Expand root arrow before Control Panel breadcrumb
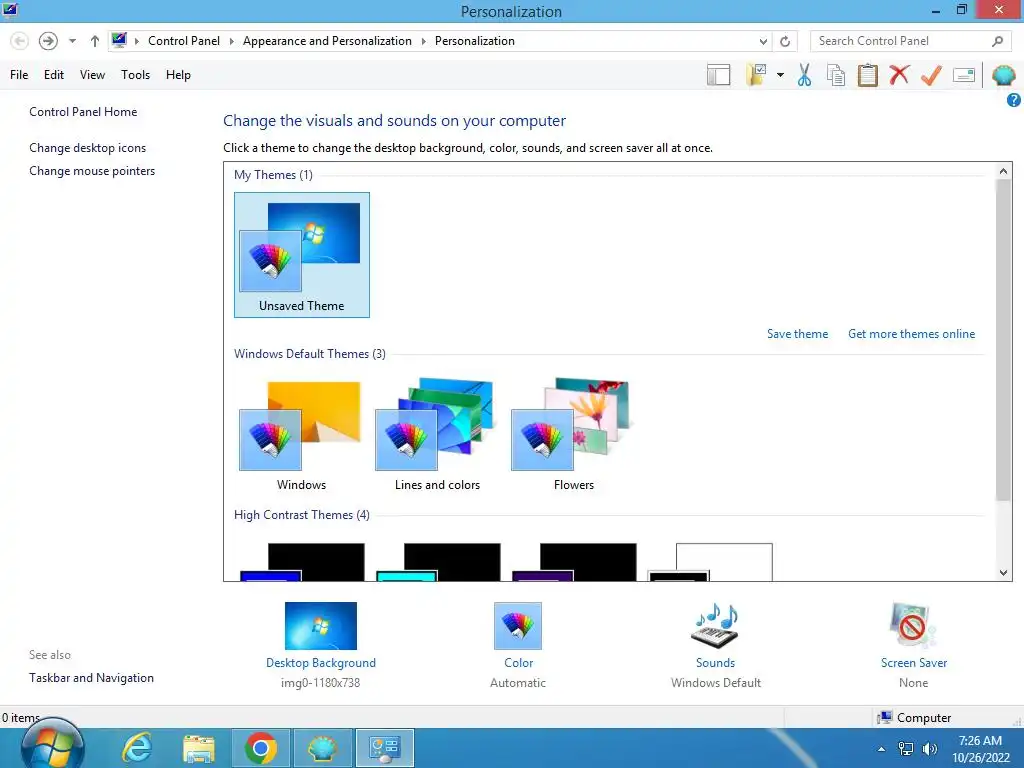The image size is (1024, 768). tap(136, 41)
